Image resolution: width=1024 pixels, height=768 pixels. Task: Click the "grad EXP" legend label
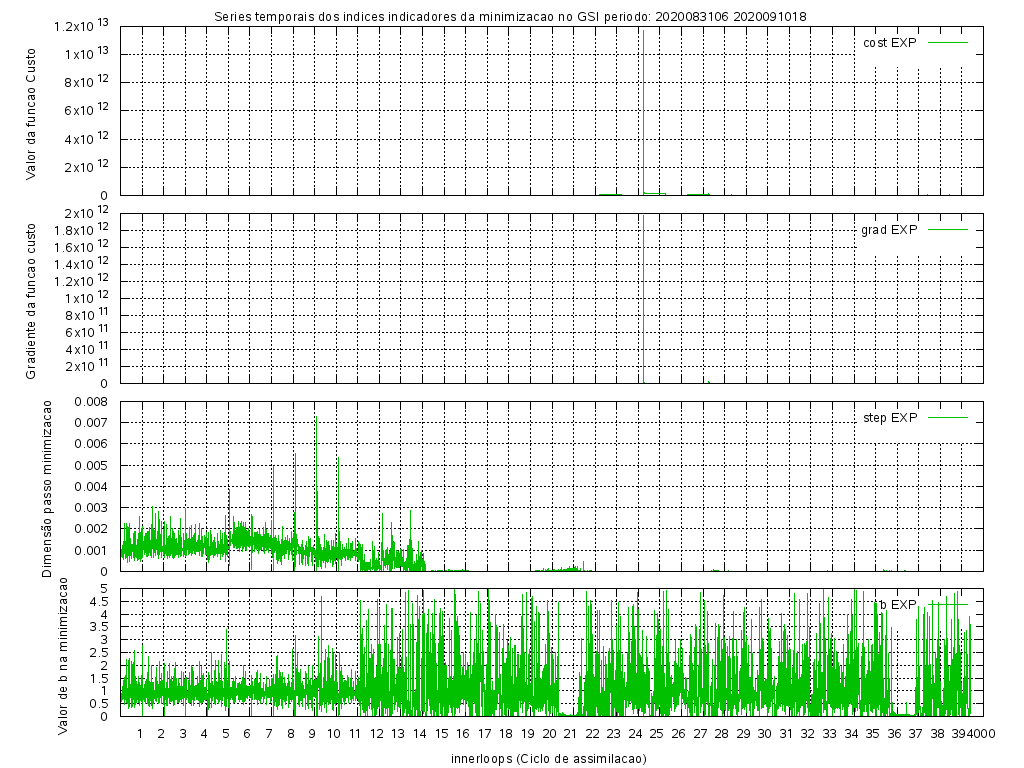click(x=889, y=230)
